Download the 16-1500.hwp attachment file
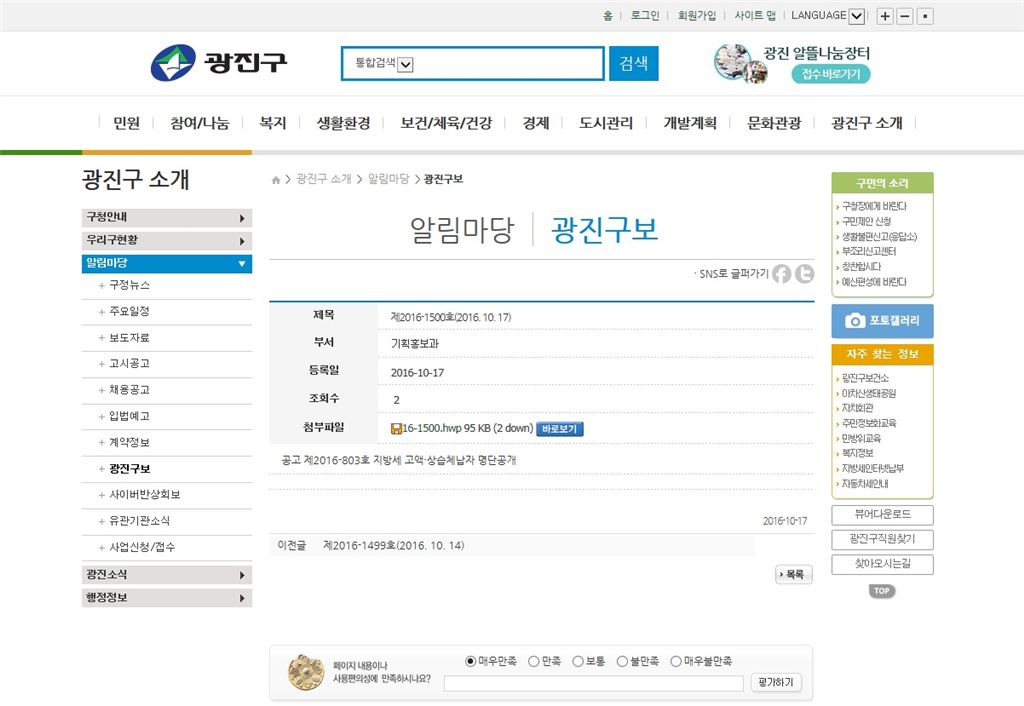Viewport: 1024px width, 706px height. 460,428
